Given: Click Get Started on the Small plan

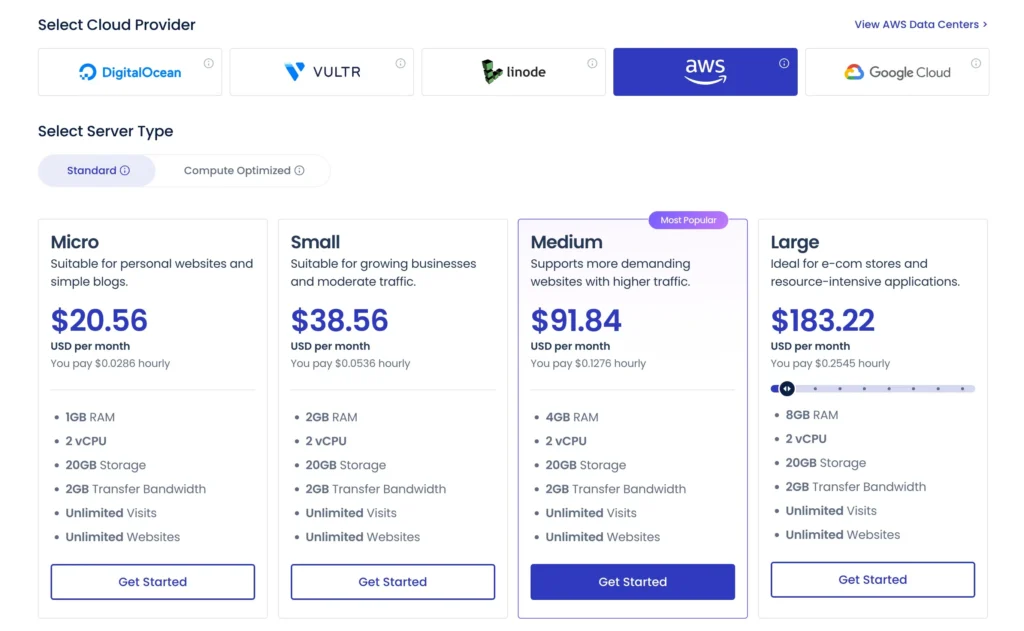Looking at the screenshot, I should tap(392, 581).
